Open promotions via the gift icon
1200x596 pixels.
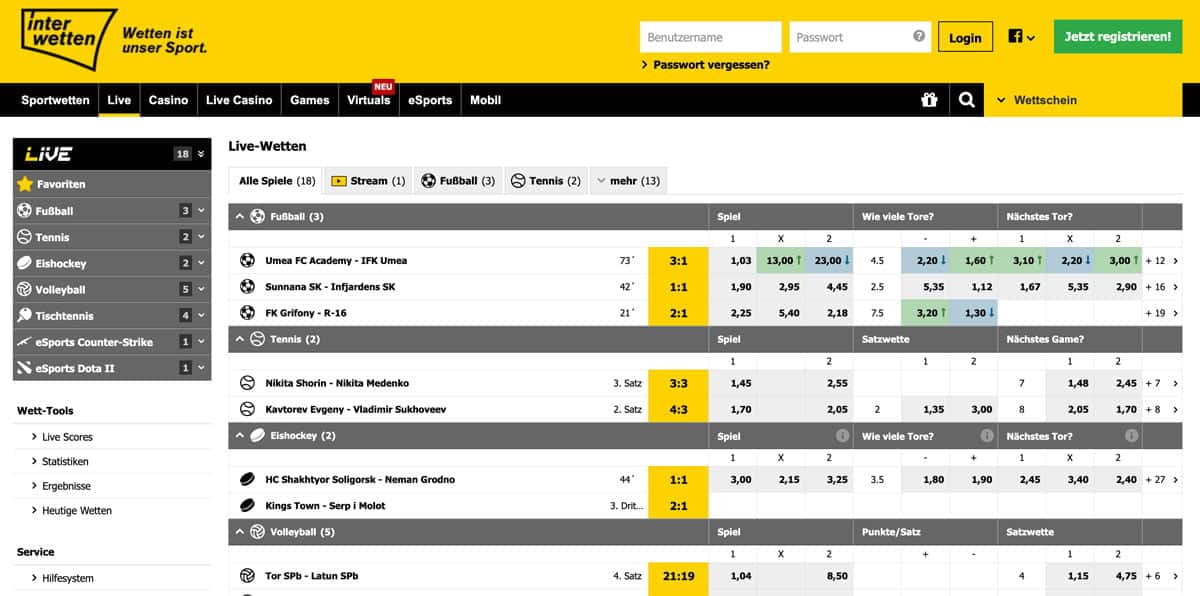tap(930, 100)
